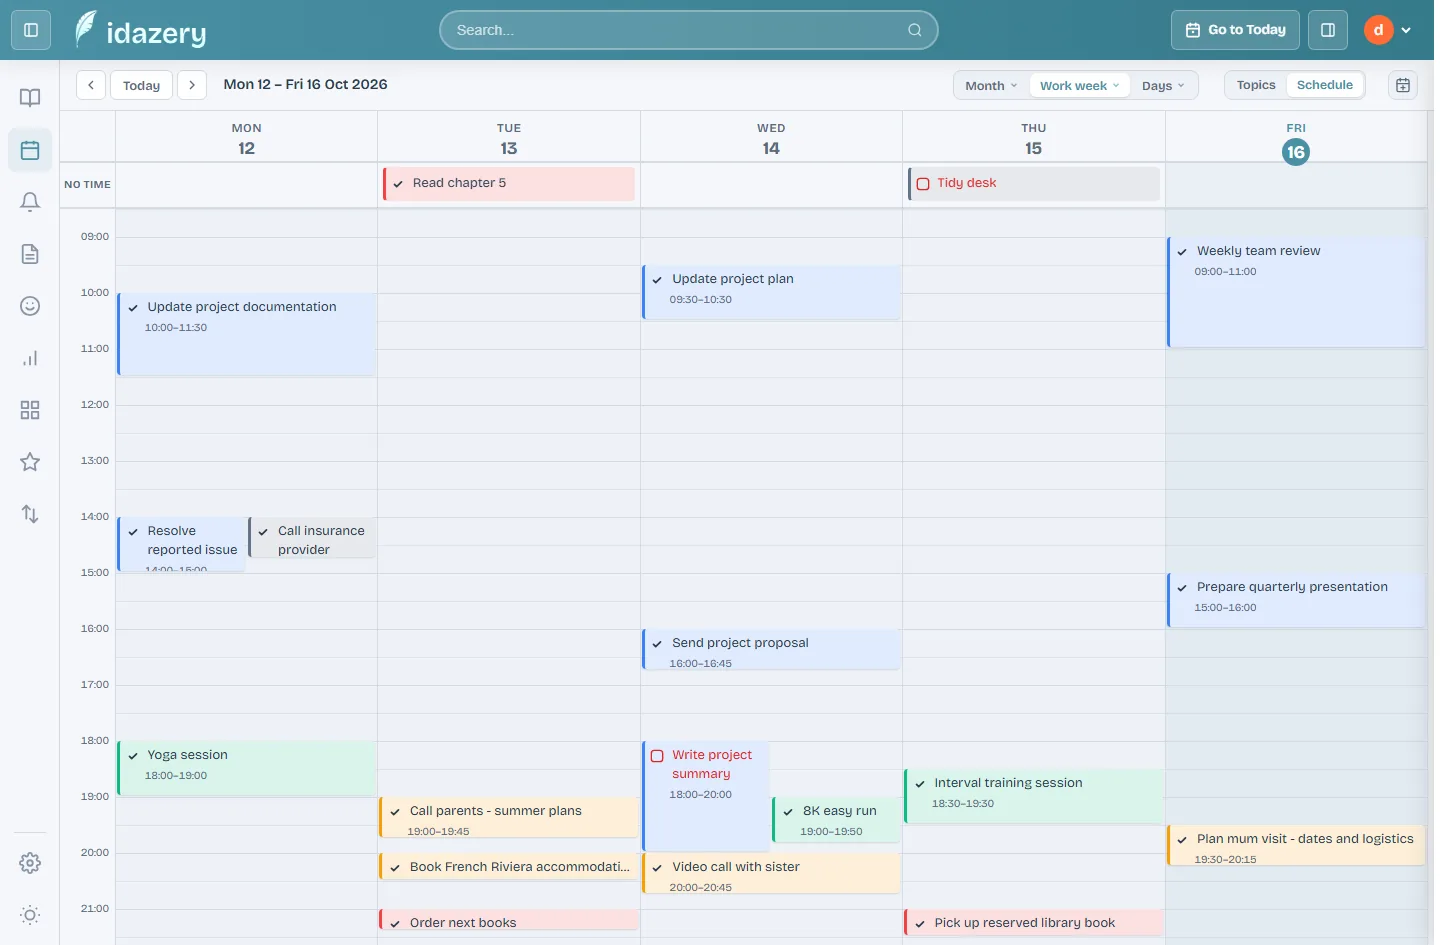This screenshot has height=945, width=1440.
Task: Open the Work week view dropdown
Action: 1080,86
